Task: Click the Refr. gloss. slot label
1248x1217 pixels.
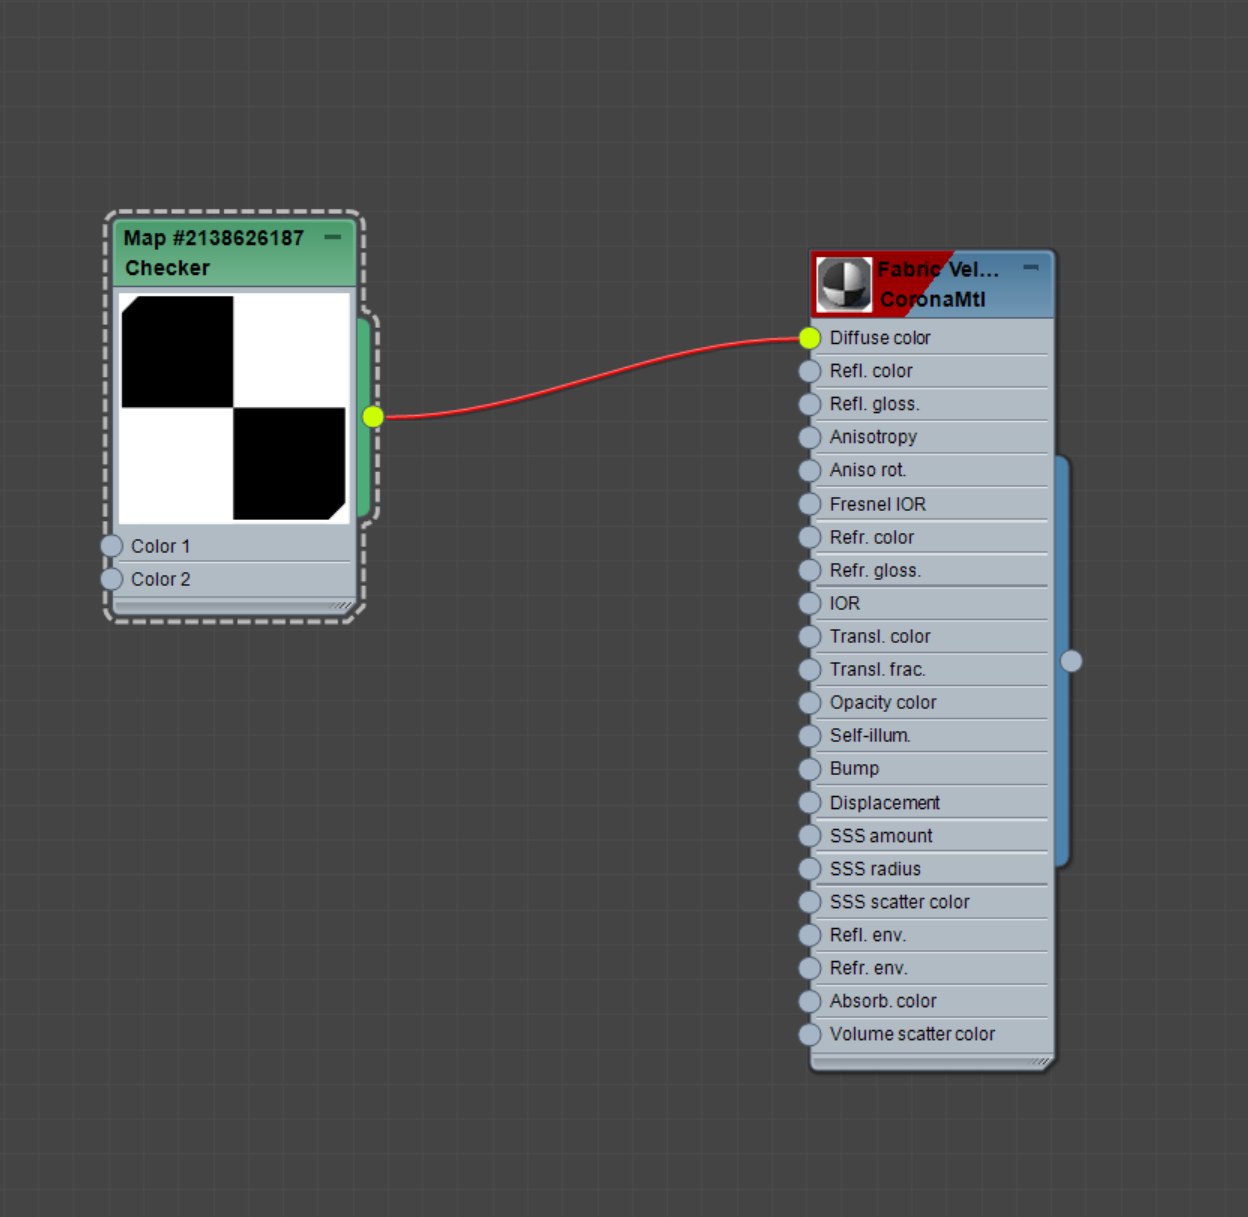Action: tap(876, 570)
